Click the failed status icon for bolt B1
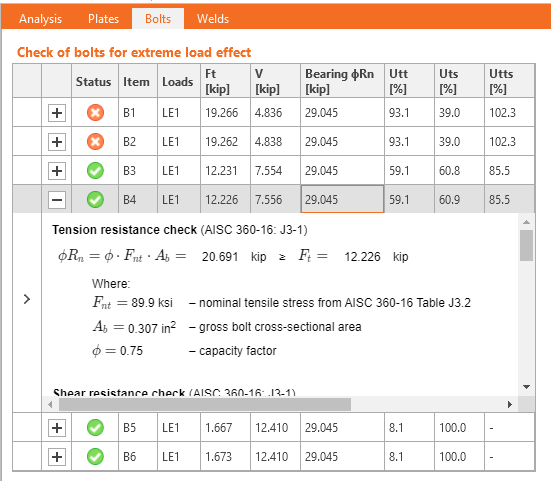The height and width of the screenshot is (481, 551). click(95, 113)
